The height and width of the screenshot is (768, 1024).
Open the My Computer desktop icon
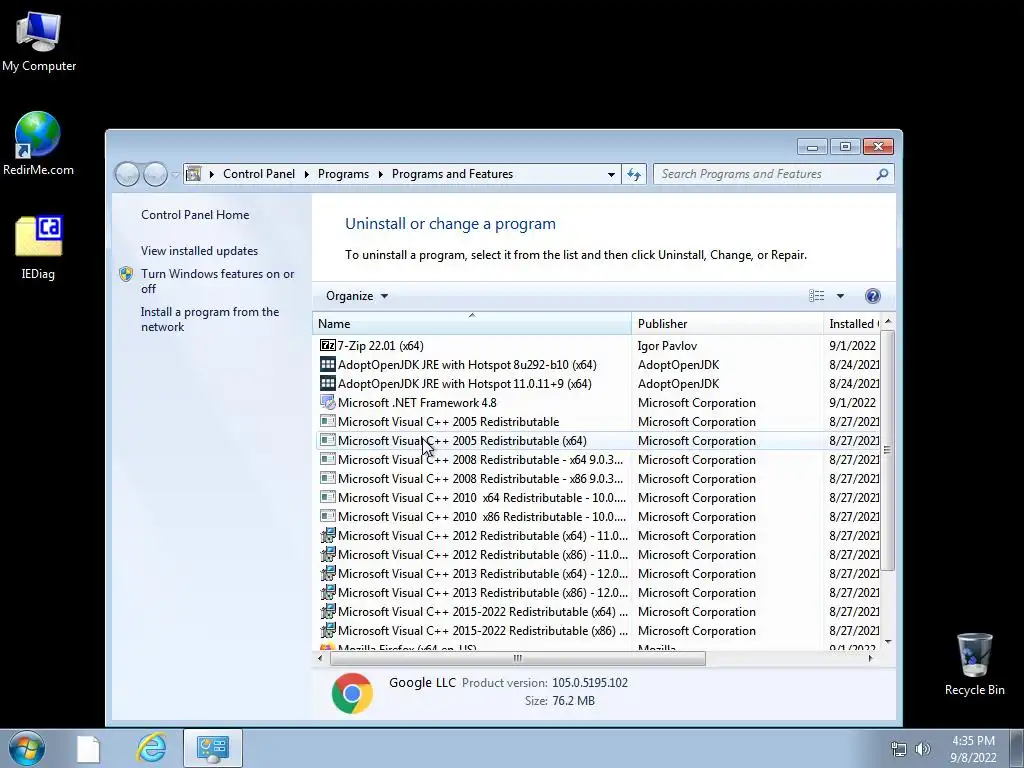(39, 42)
